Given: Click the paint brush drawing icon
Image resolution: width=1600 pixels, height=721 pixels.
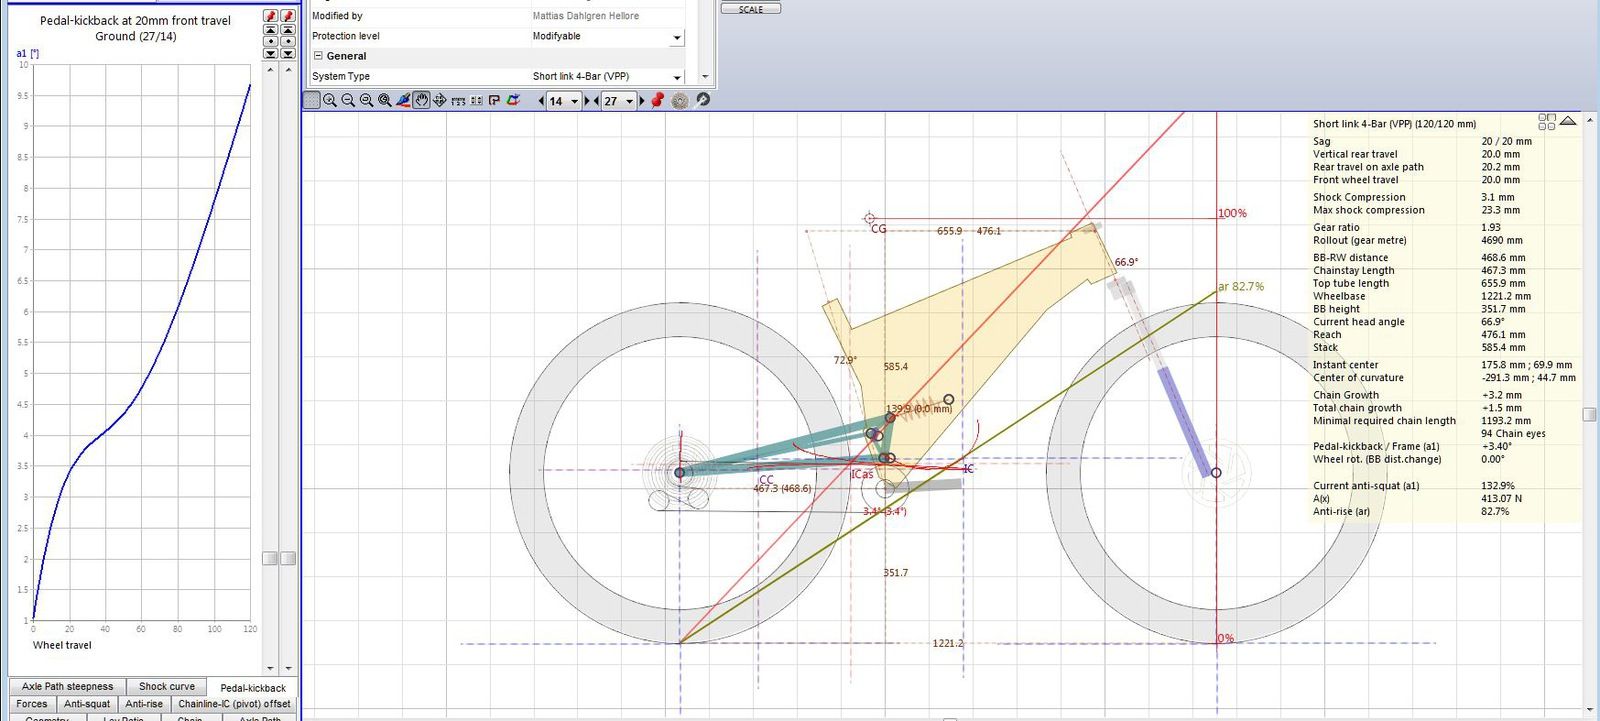Looking at the screenshot, I should coord(403,101).
